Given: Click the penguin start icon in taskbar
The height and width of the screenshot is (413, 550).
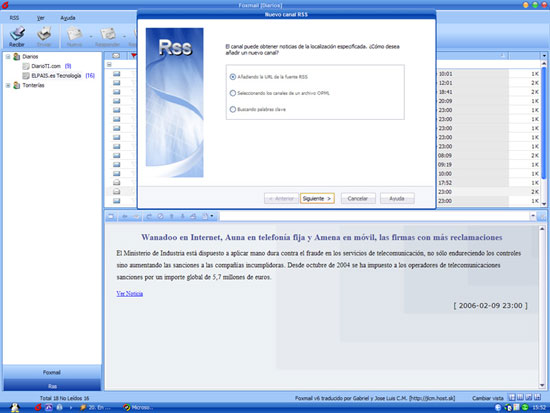Looking at the screenshot, I should (x=15, y=407).
